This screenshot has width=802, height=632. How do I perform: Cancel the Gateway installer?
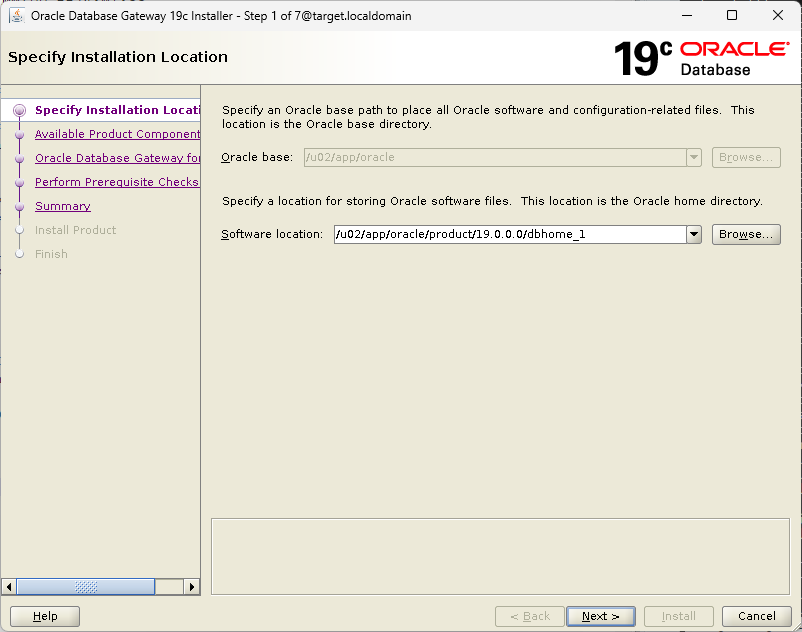tap(756, 616)
